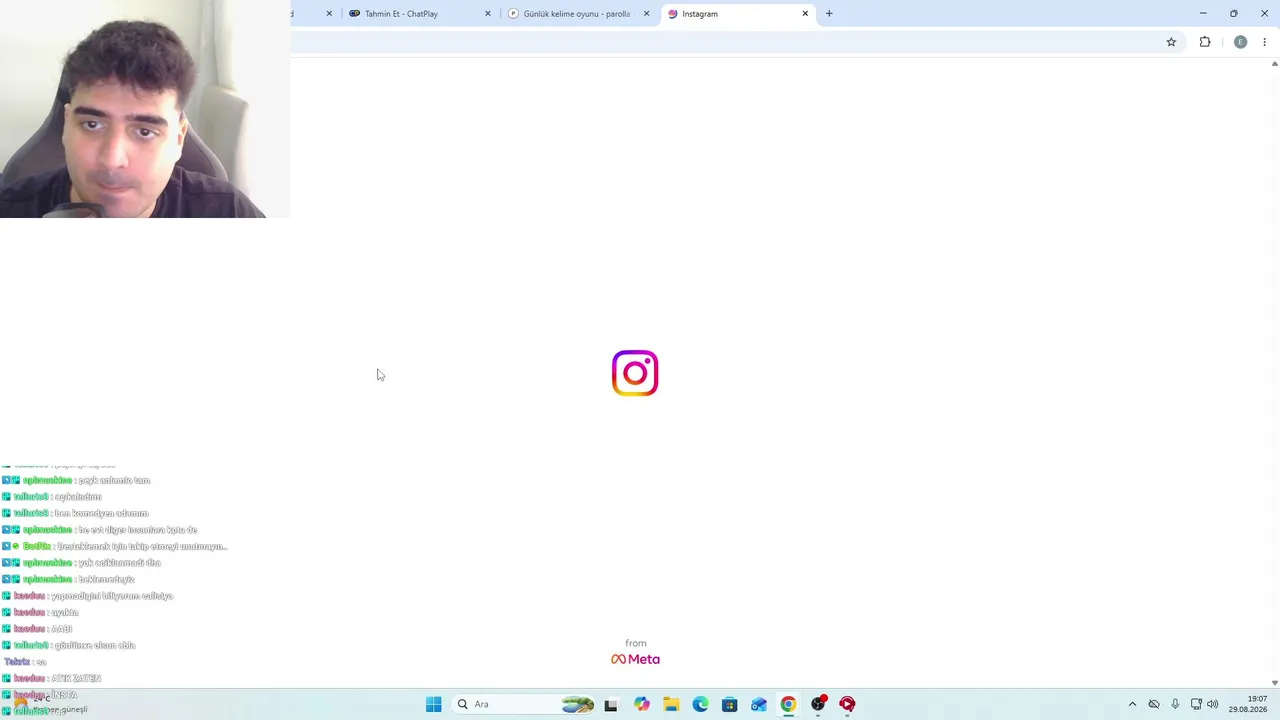The height and width of the screenshot is (720, 1280).
Task: Close the Günlük kelime oyunu tab
Action: click(x=646, y=14)
